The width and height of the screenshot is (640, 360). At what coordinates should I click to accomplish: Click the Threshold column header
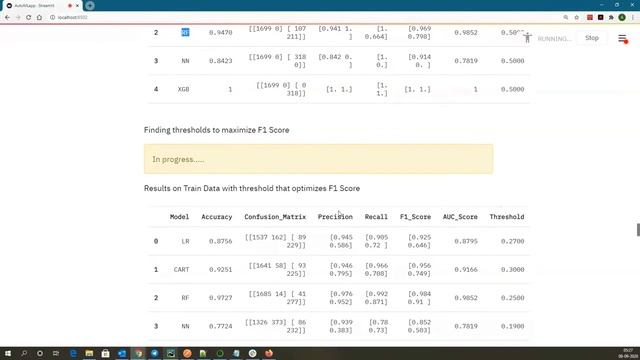[507, 217]
